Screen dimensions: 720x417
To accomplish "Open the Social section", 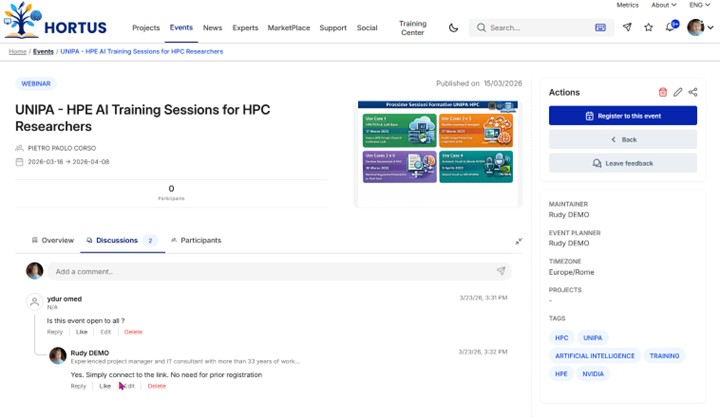I will 367,28.
